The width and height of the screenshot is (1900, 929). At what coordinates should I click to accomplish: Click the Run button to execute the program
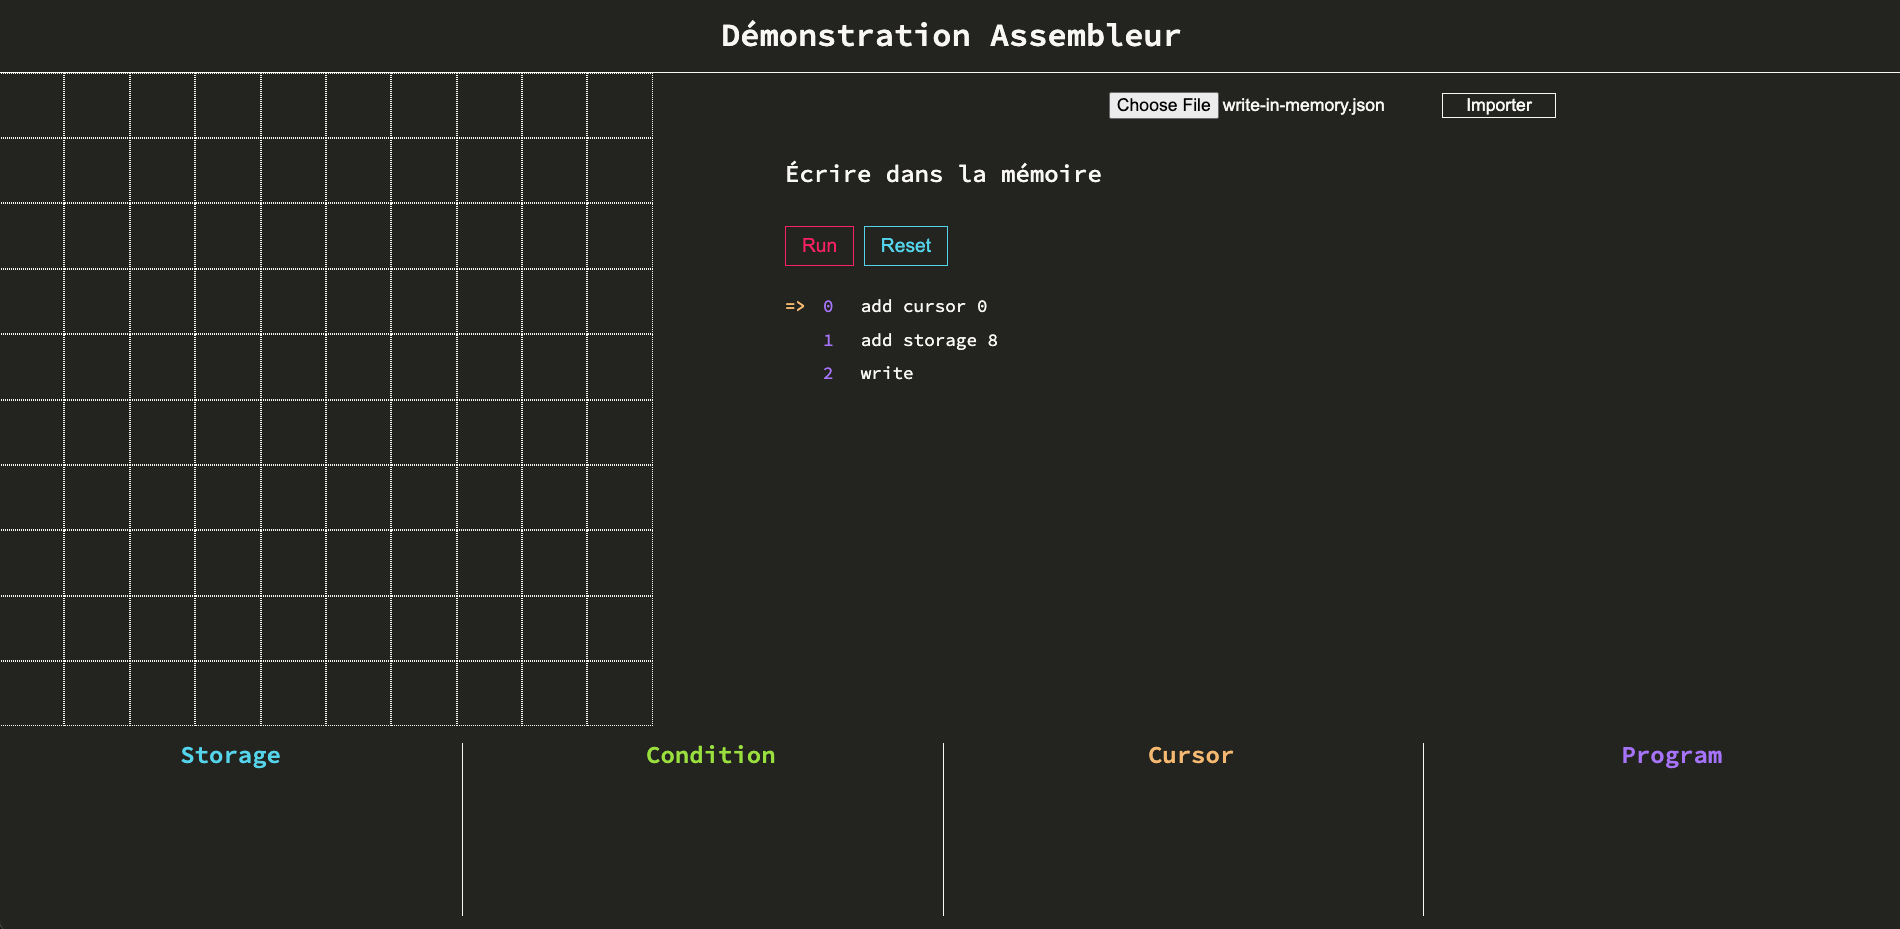pos(819,246)
